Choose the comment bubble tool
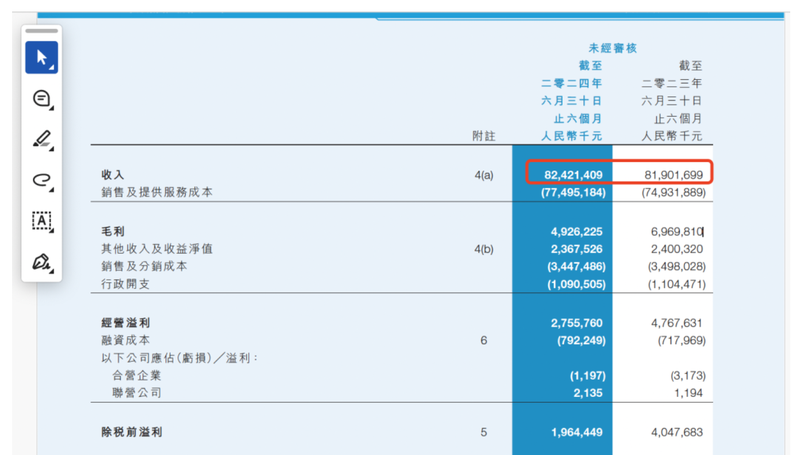 pos(41,99)
